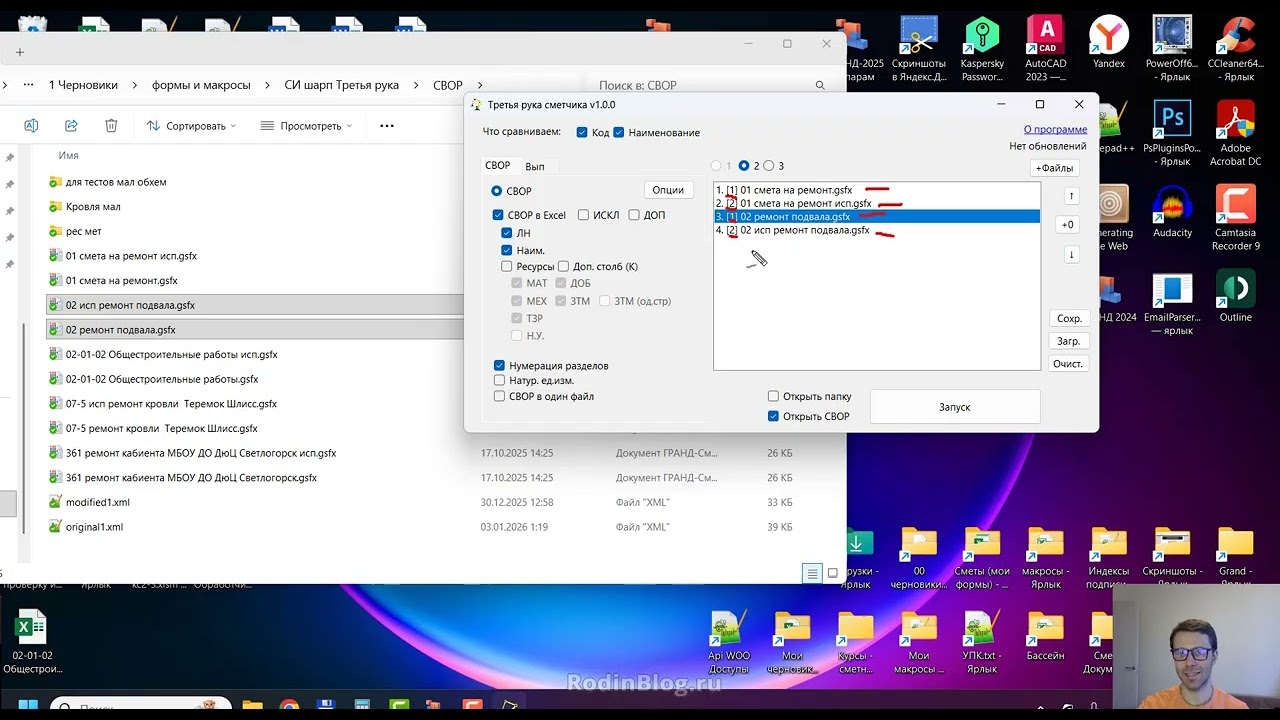This screenshot has height=720, width=1280.
Task: Open Скриншоты в Яндекс.Диск shortcut
Action: tap(918, 48)
